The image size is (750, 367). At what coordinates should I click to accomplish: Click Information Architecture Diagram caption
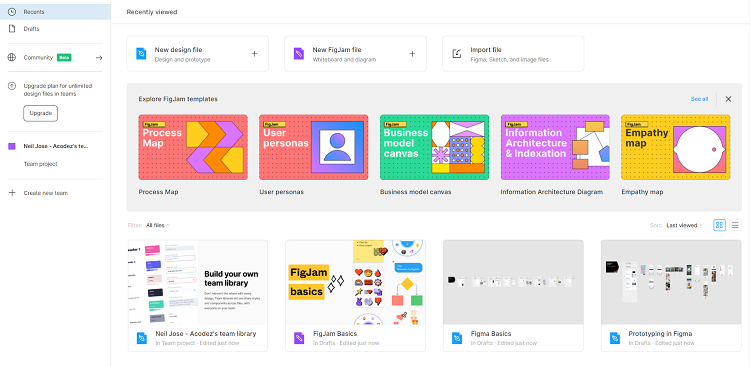point(551,192)
